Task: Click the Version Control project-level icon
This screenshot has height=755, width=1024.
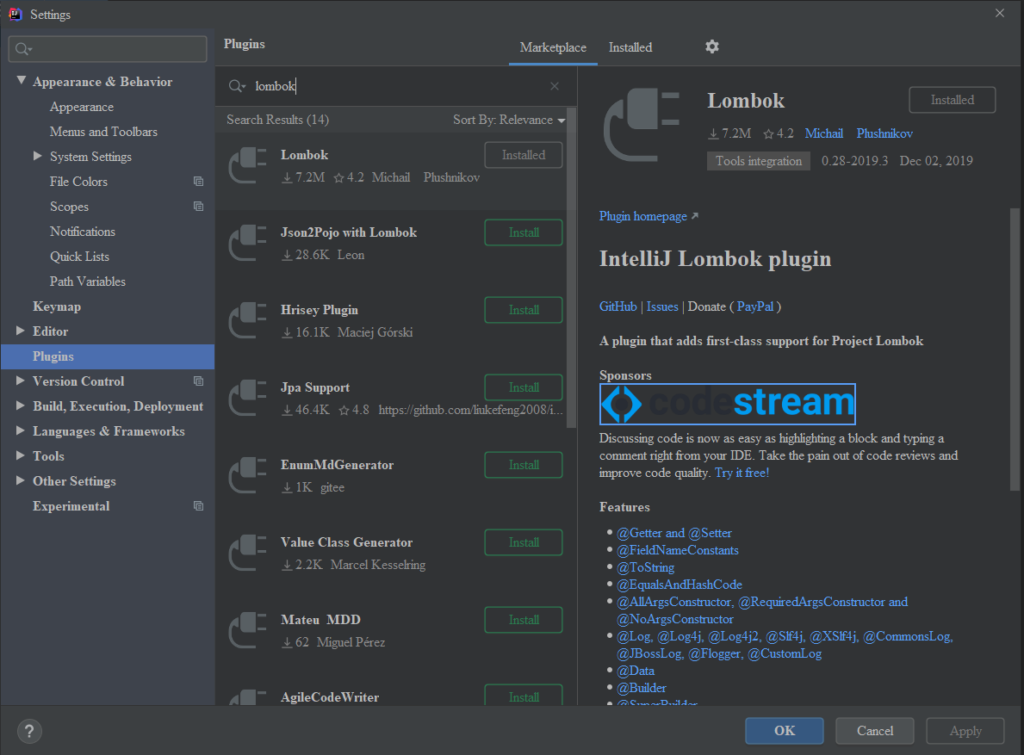Action: (x=198, y=382)
